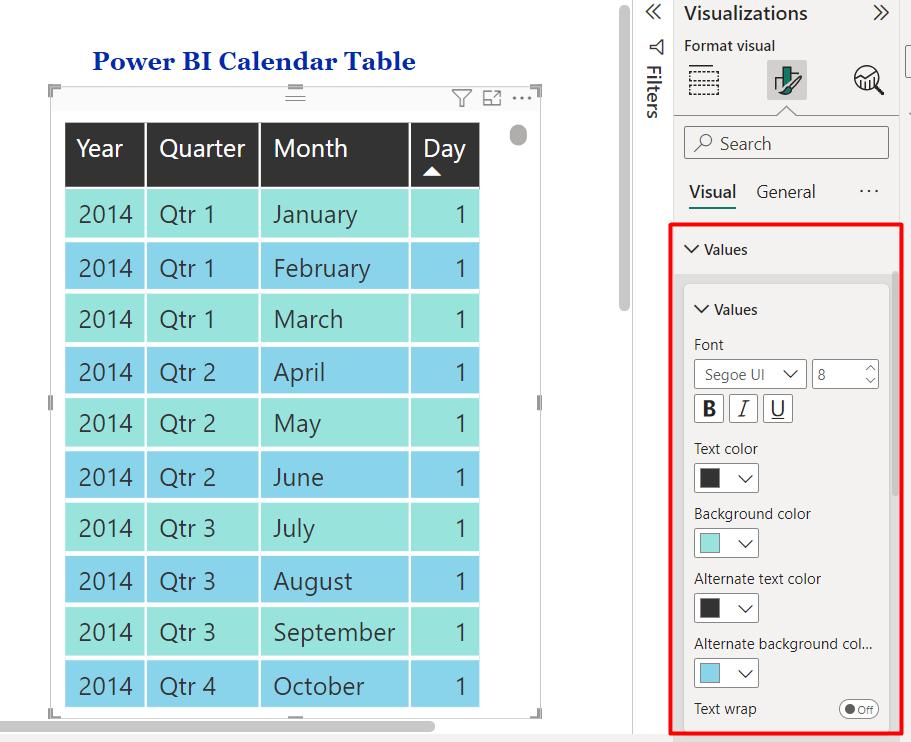Screen dimensions: 911x742
Task: Select the Qtr 4 cell
Action: (x=202, y=686)
